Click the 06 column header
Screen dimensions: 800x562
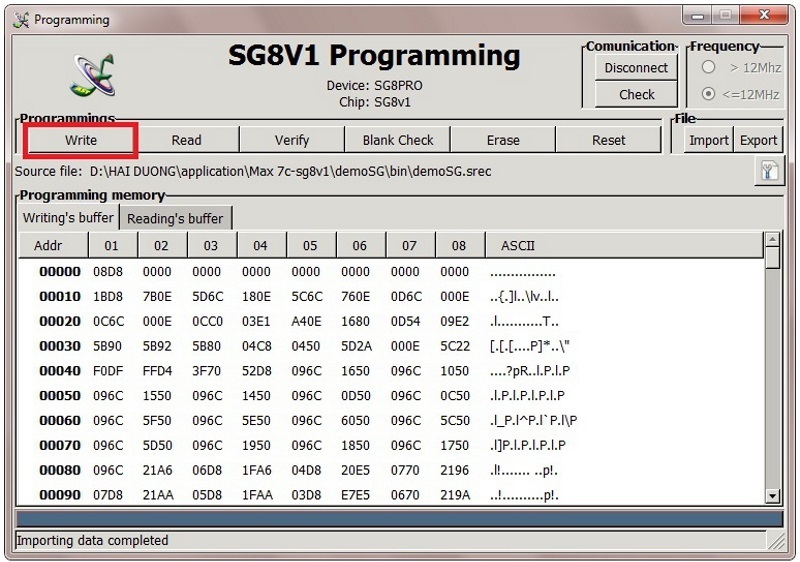359,245
